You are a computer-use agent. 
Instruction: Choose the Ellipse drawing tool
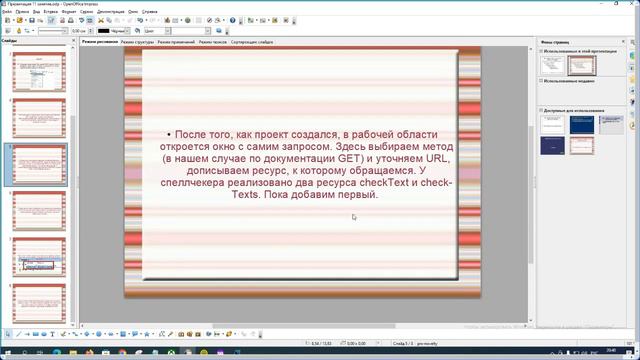pos(44,334)
